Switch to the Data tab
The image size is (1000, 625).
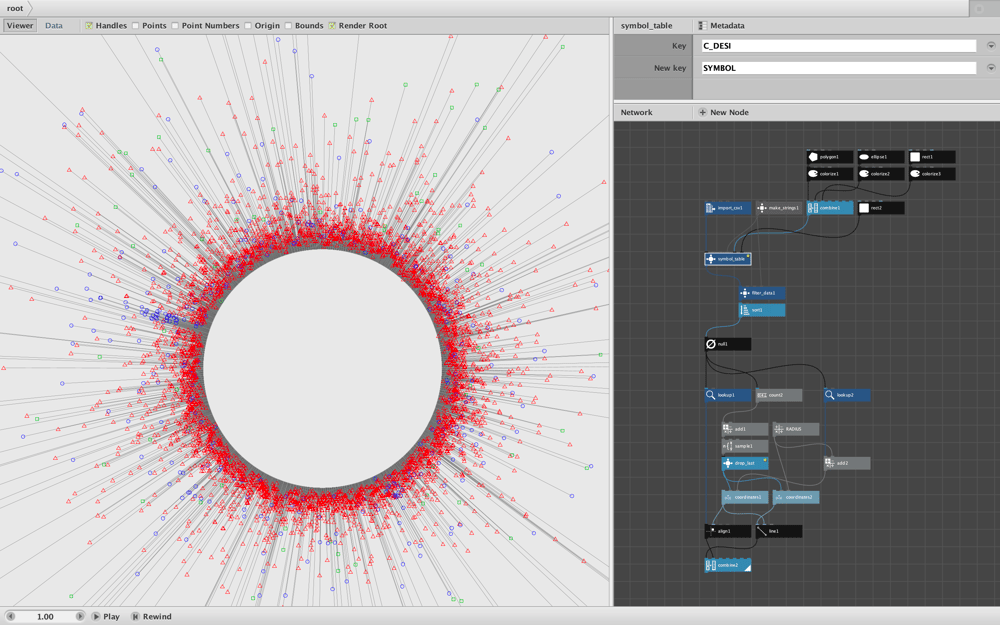click(x=54, y=26)
